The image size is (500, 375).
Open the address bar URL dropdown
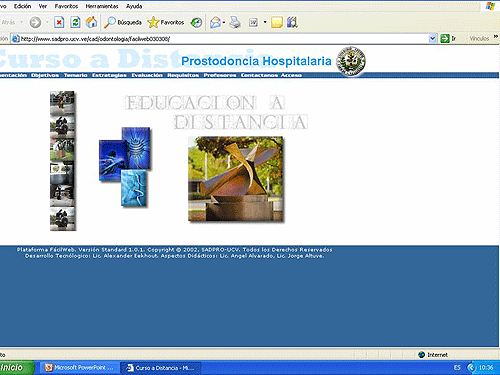(433, 39)
